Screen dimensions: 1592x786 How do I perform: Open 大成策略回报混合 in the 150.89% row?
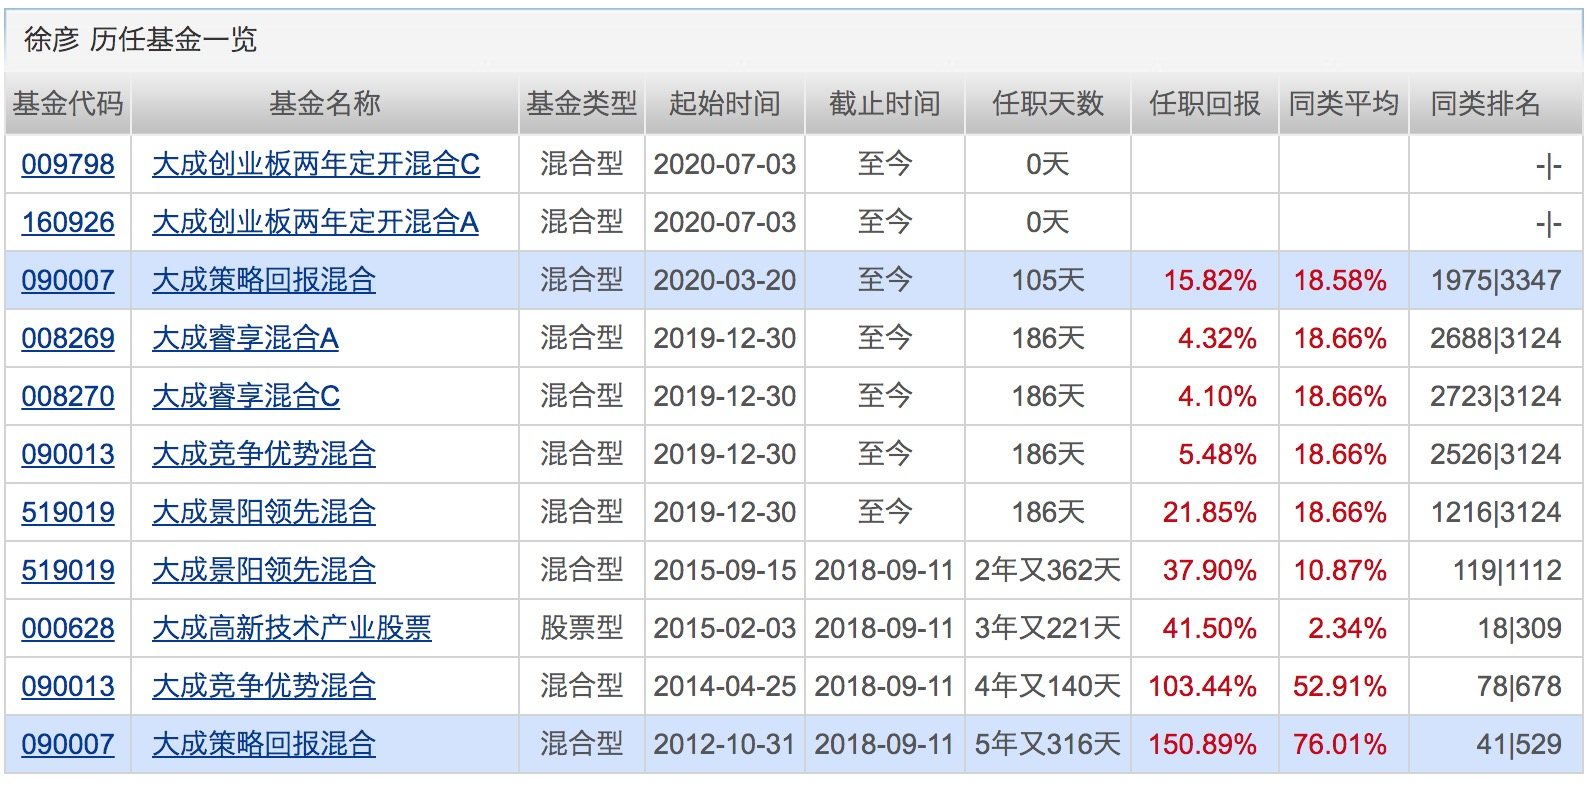(x=264, y=744)
